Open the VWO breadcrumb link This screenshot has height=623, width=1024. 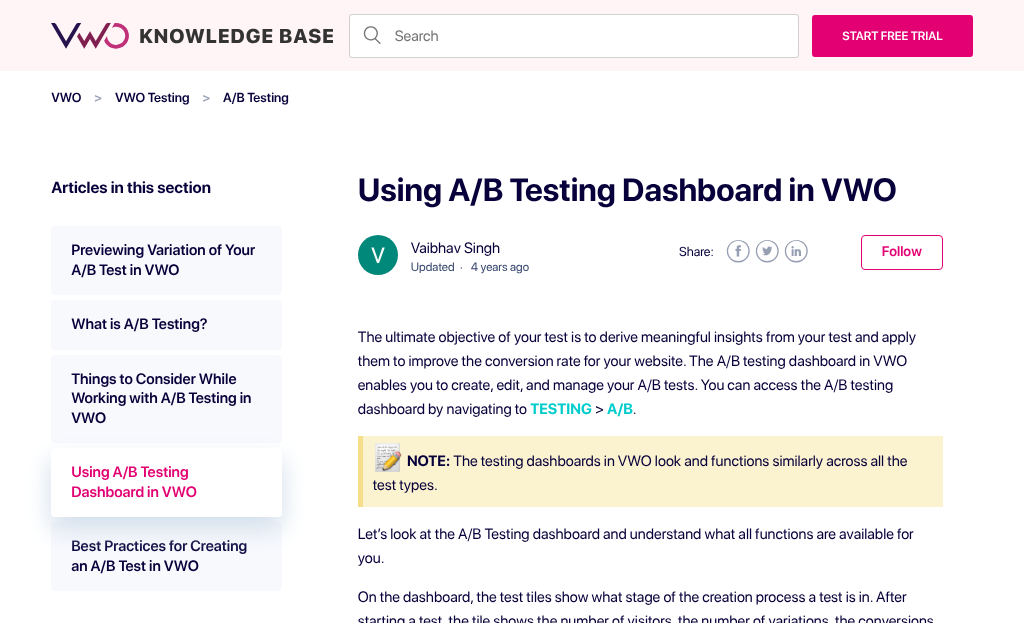pyautogui.click(x=66, y=98)
